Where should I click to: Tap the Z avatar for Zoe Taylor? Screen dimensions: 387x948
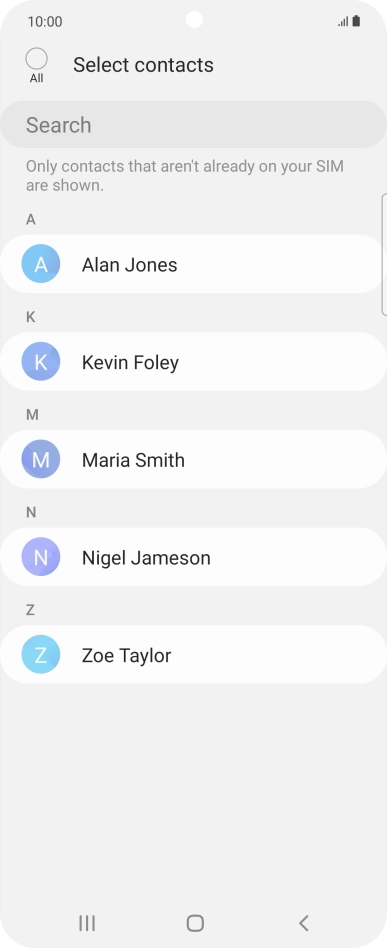[x=41, y=655]
